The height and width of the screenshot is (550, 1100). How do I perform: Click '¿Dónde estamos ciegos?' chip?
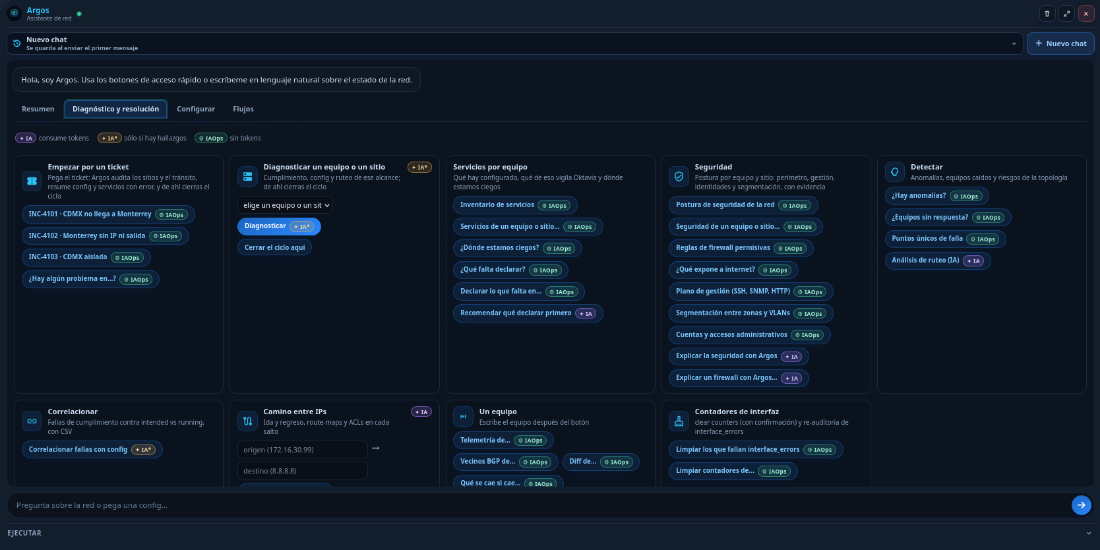[x=518, y=248]
